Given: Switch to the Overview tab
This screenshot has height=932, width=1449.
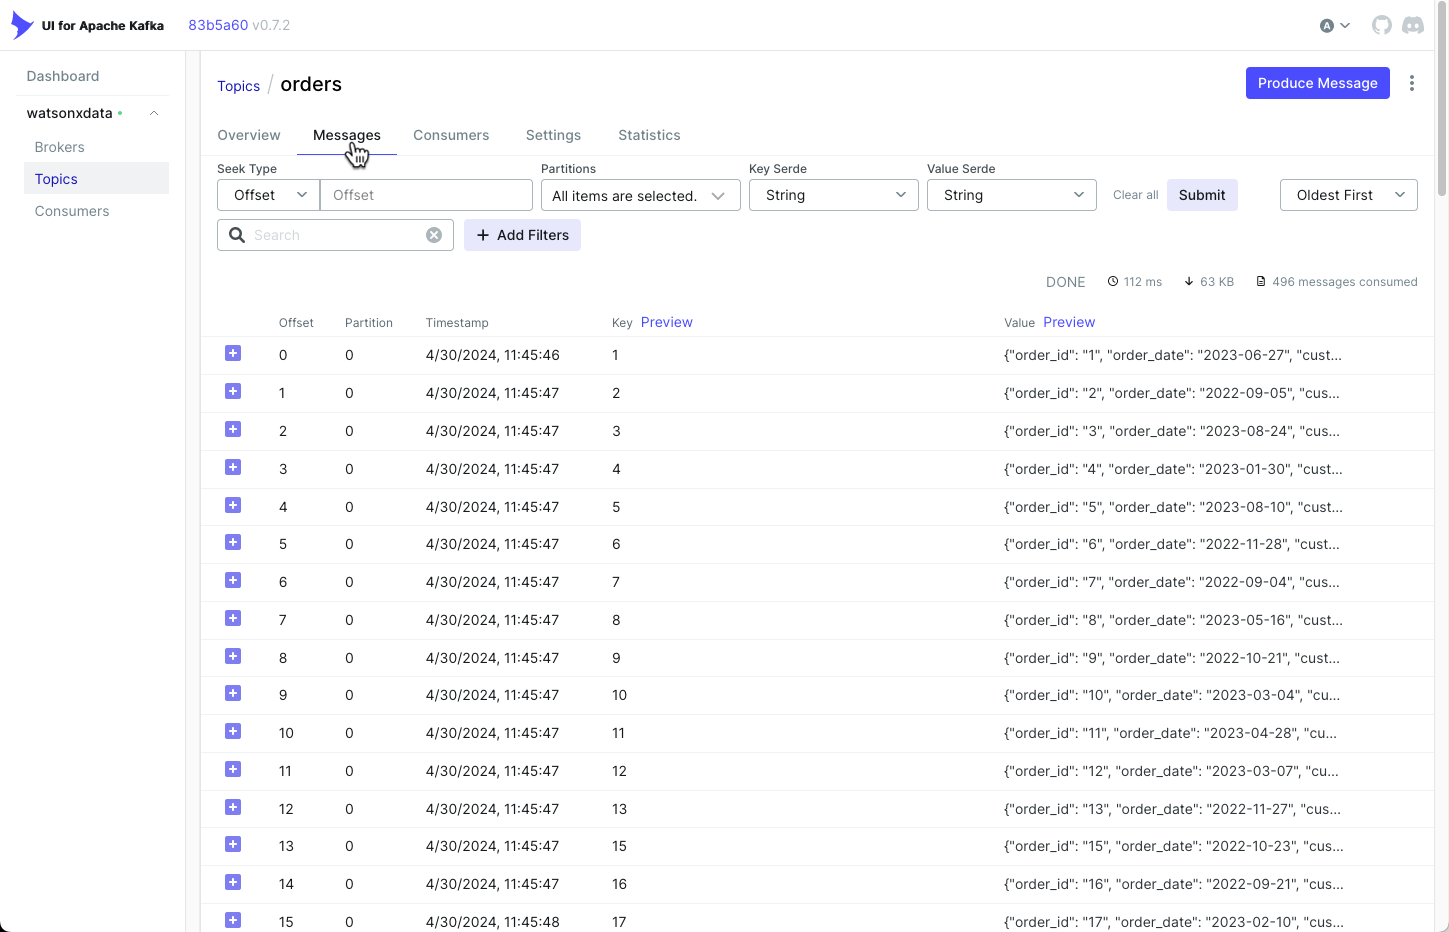Looking at the screenshot, I should pos(249,135).
